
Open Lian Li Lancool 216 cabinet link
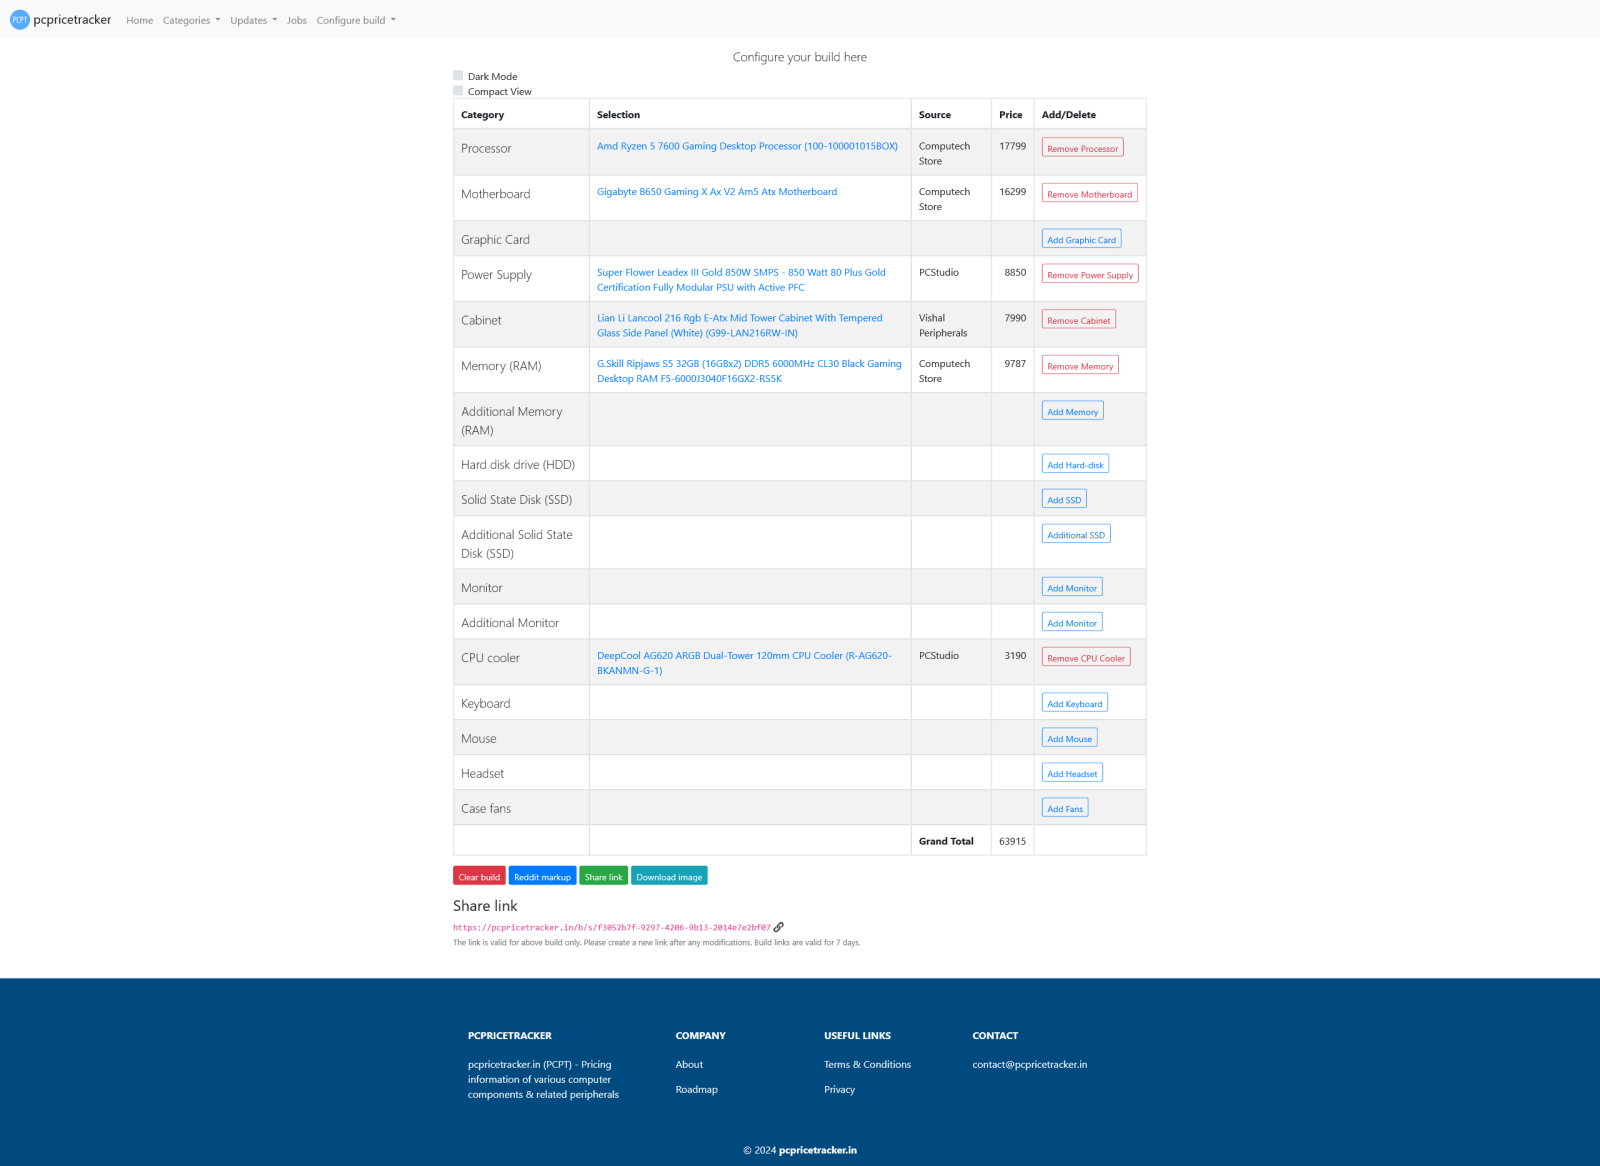click(x=740, y=325)
